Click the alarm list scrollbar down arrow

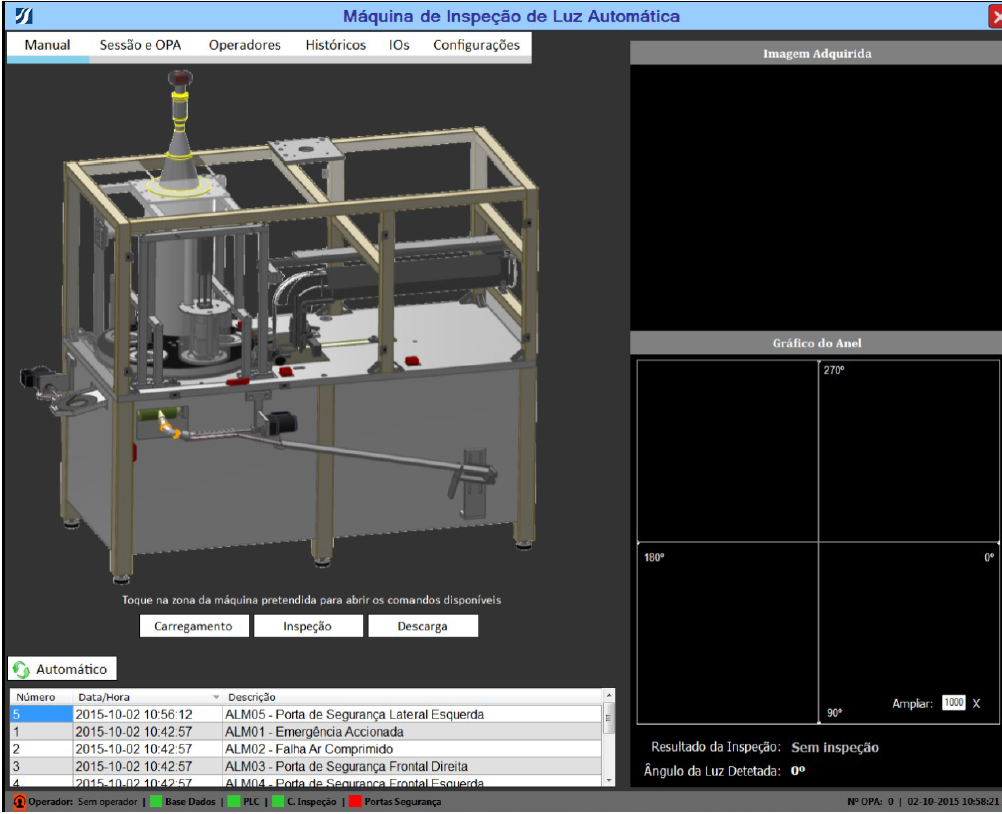click(x=609, y=780)
